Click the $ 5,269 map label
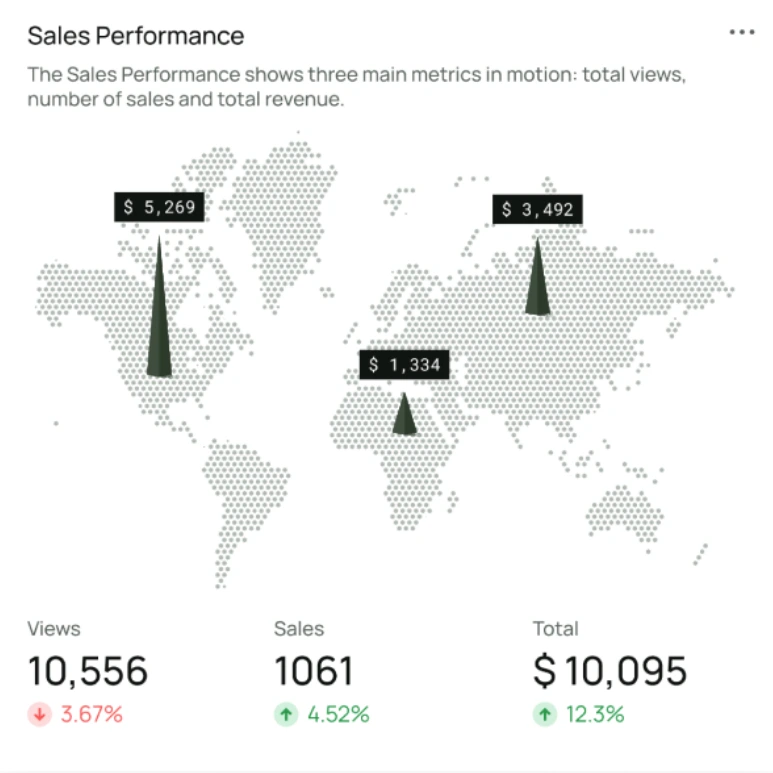The width and height of the screenshot is (773, 773). tap(159, 207)
